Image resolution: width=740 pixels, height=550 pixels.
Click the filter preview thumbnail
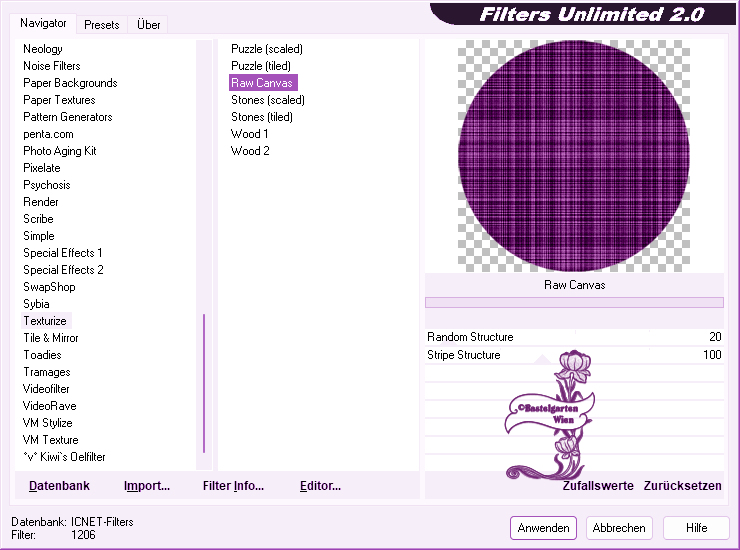pyautogui.click(x=574, y=156)
